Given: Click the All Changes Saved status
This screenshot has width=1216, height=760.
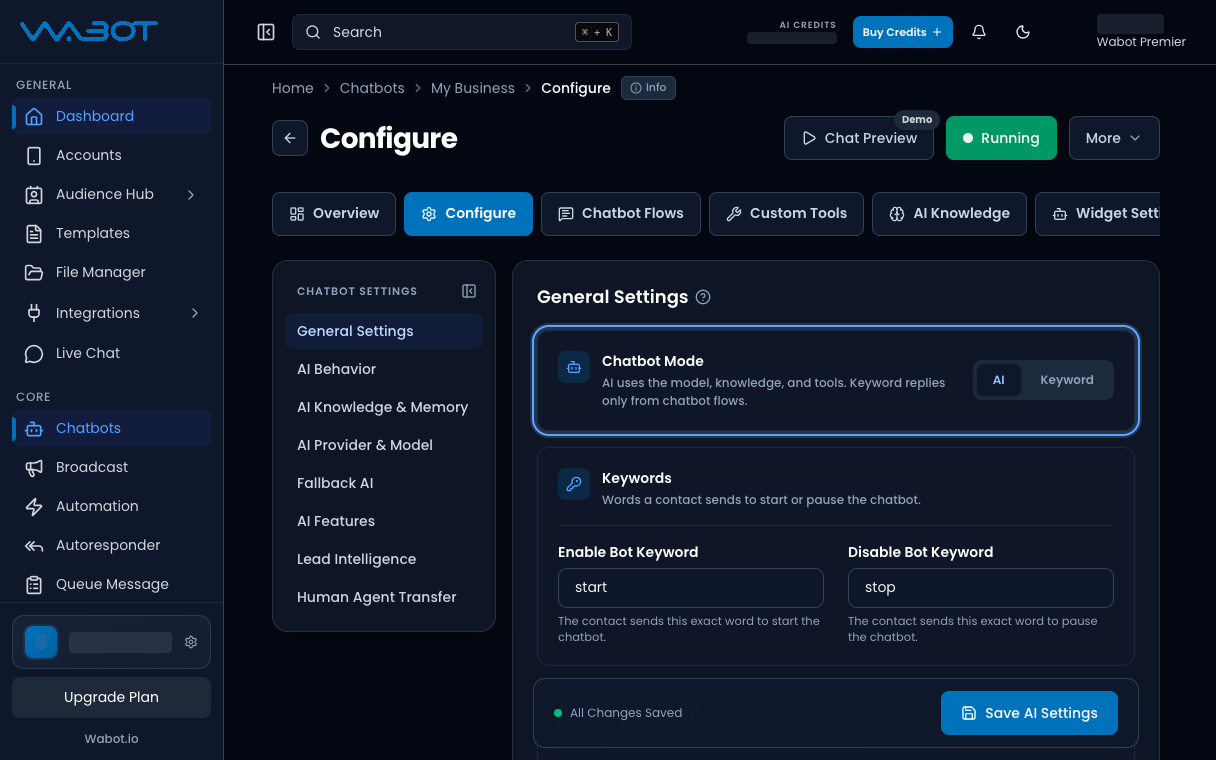Looking at the screenshot, I should (618, 713).
